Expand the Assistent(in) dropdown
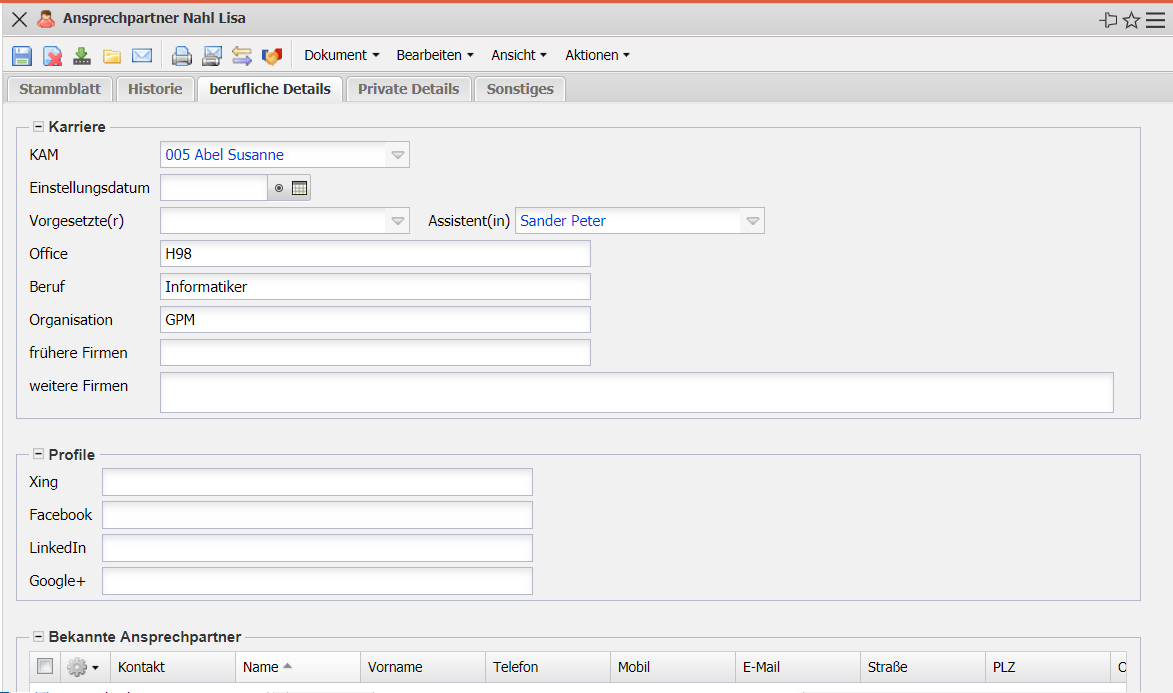 click(752, 221)
